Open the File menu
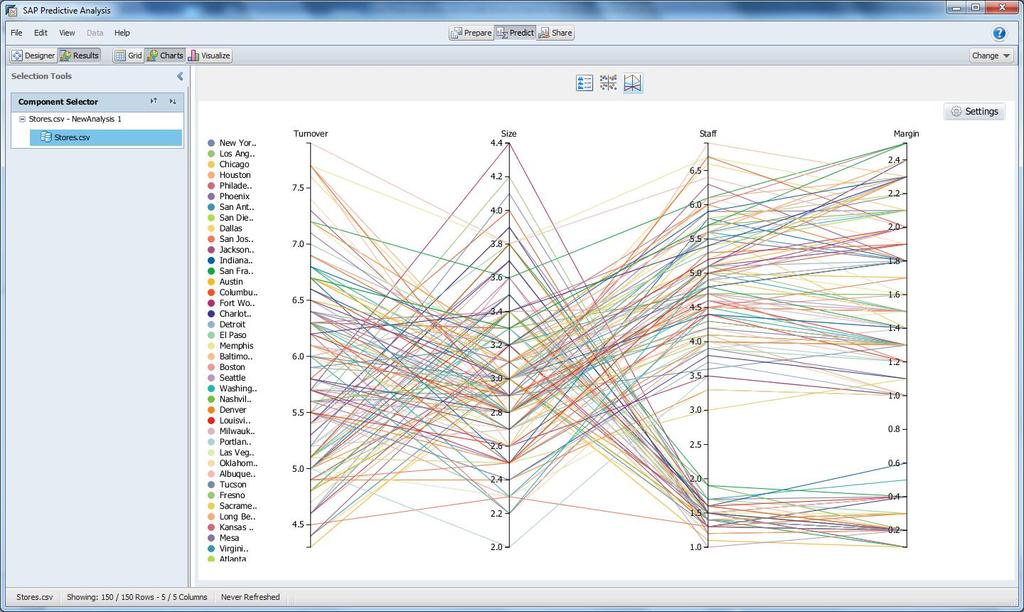The image size is (1024, 612). [16, 33]
